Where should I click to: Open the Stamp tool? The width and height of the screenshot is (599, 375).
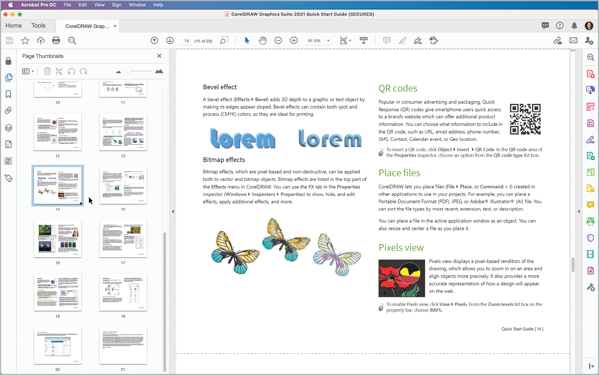(x=434, y=40)
